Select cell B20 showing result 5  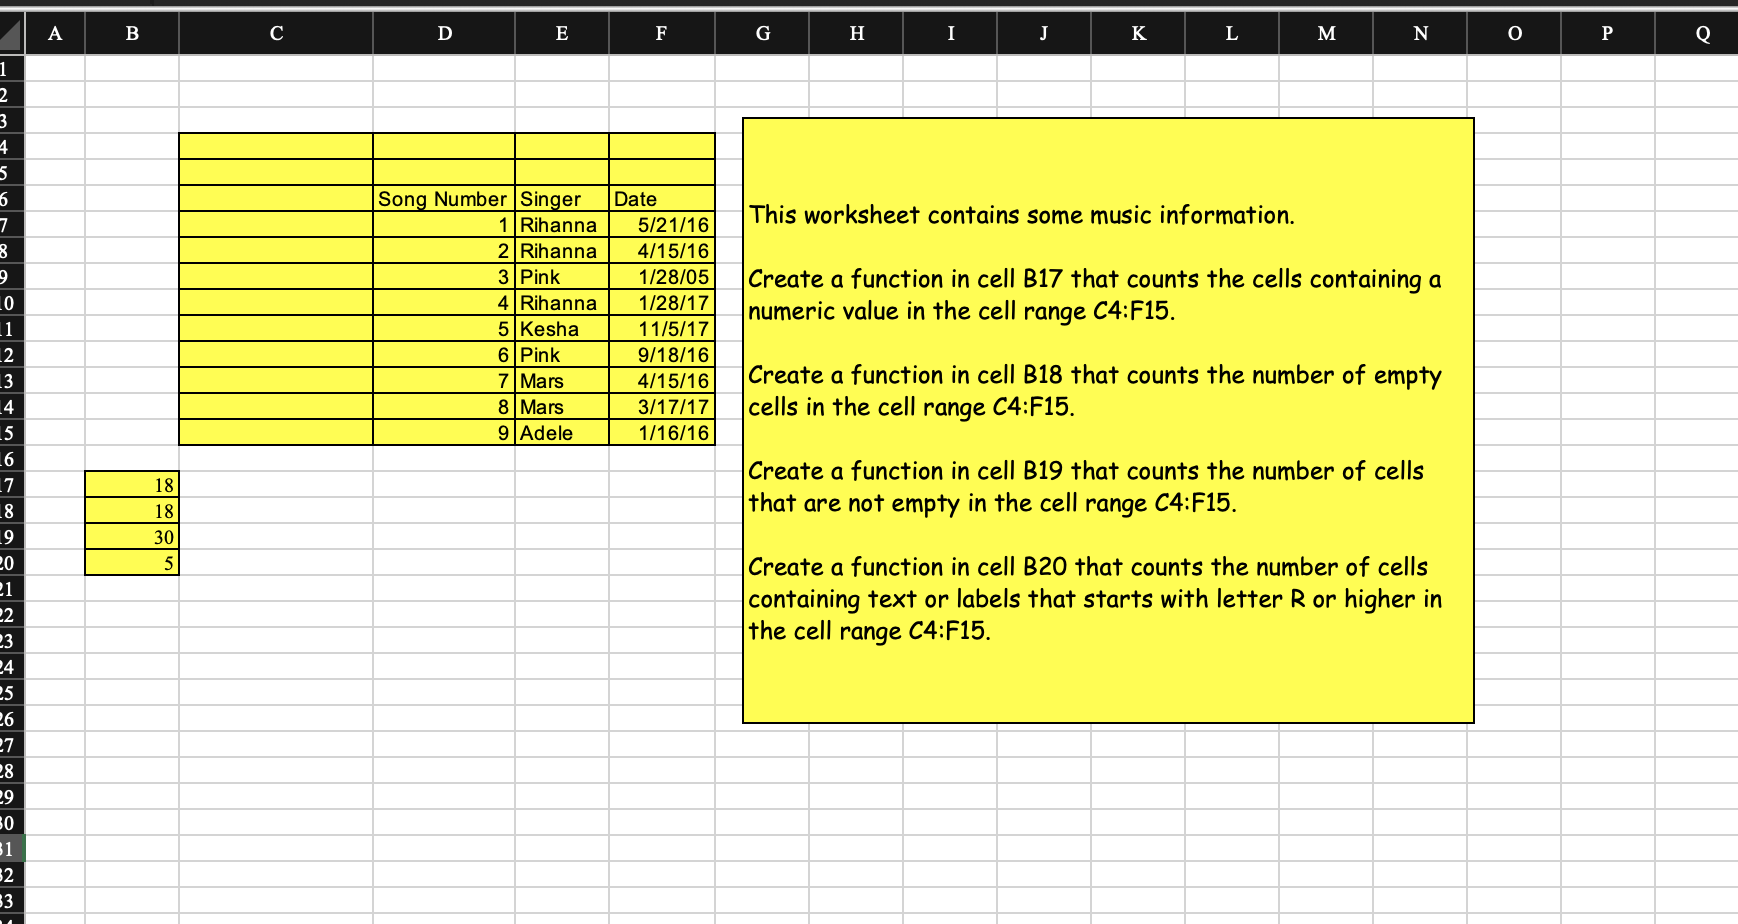(x=132, y=562)
